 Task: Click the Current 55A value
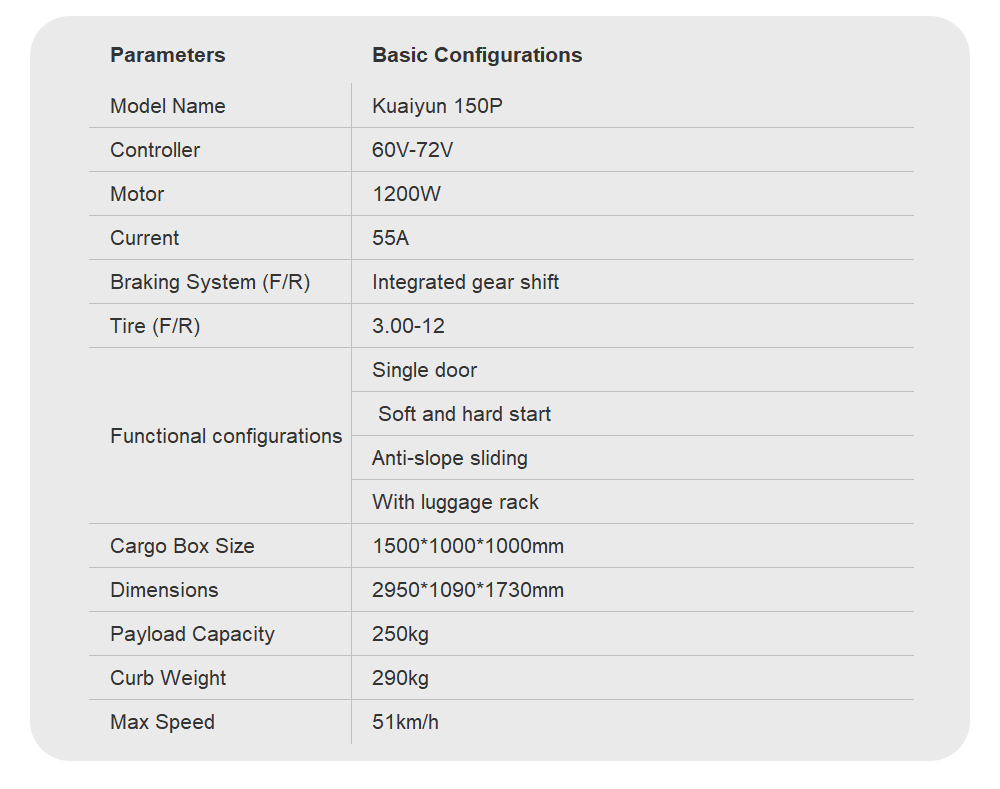390,238
